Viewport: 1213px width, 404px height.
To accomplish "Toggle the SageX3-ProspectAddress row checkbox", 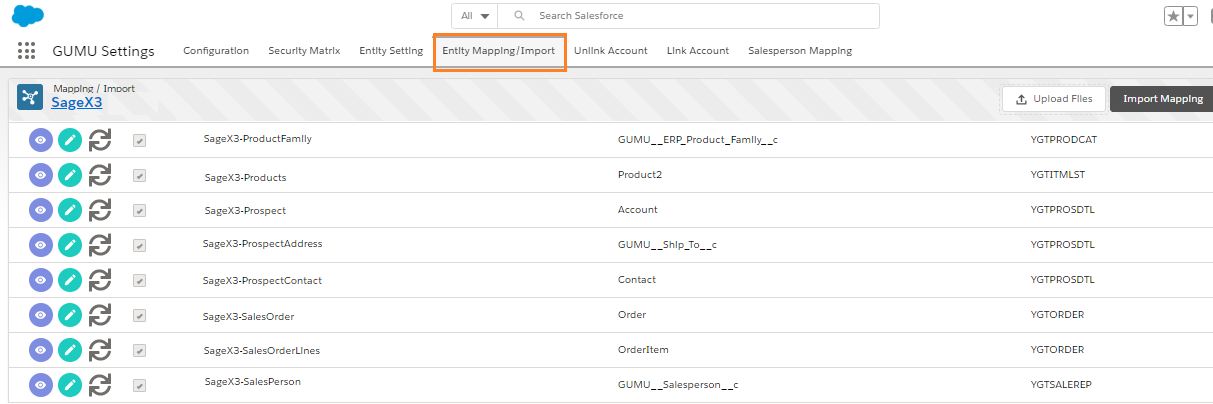I will coord(140,246).
